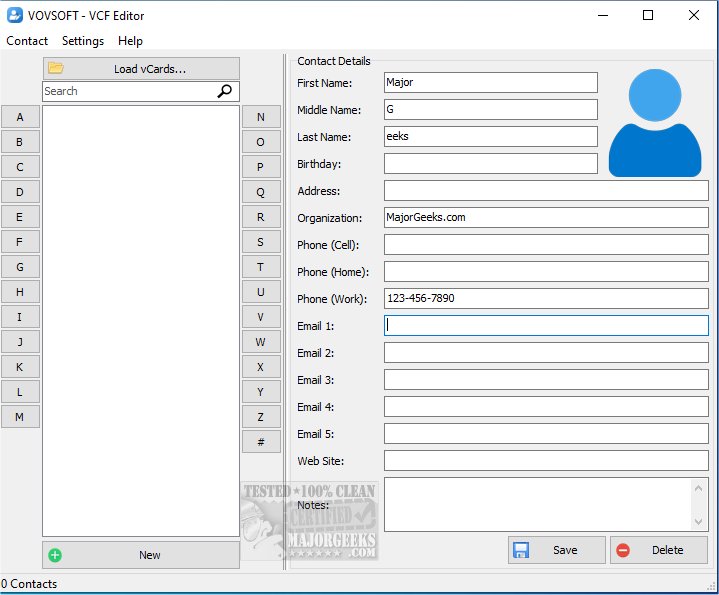
Task: Click the folder icon on Load vCards
Action: (56, 68)
